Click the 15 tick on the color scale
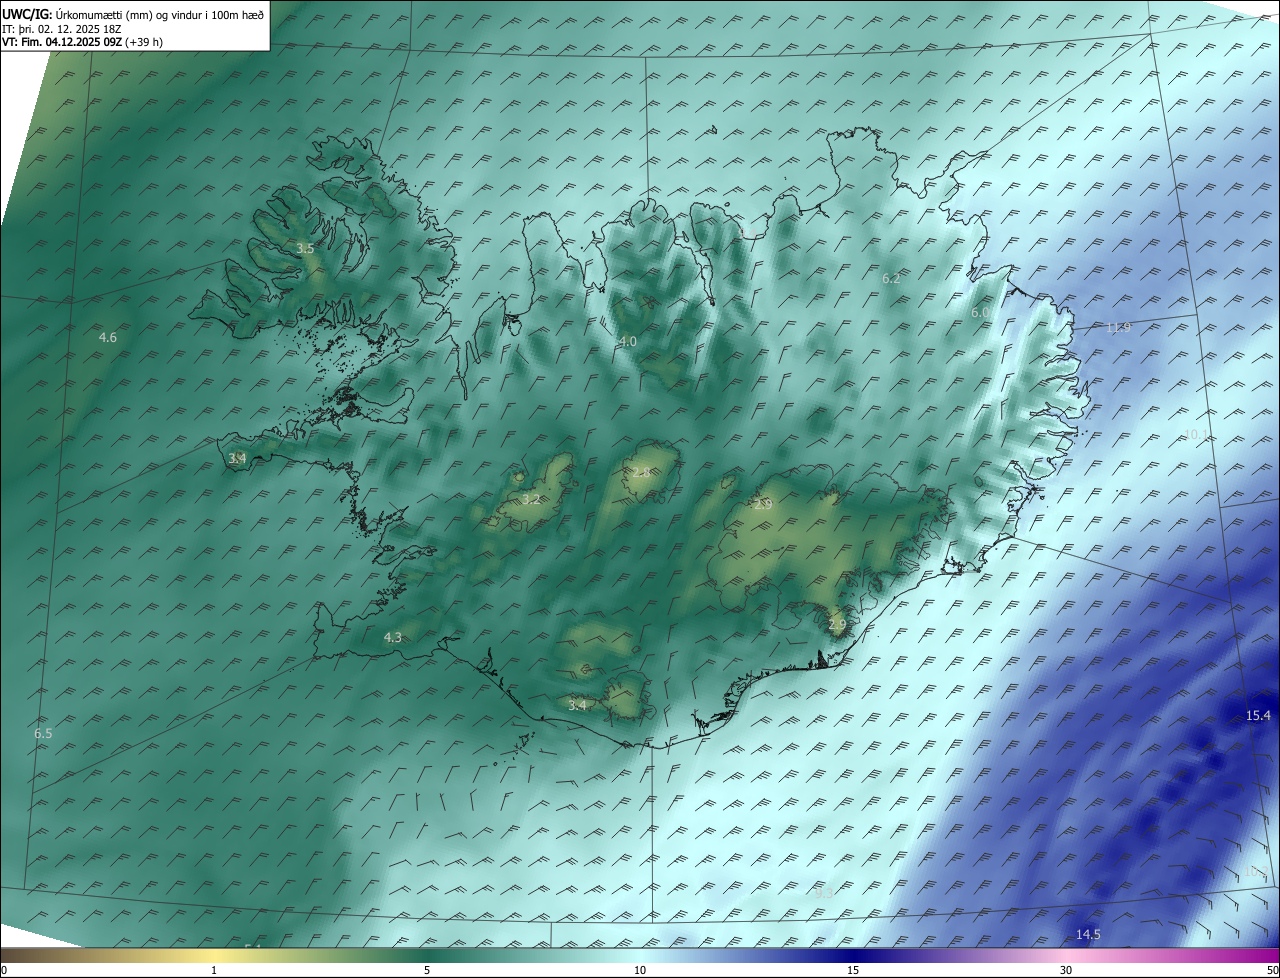The image size is (1280, 978). (853, 970)
